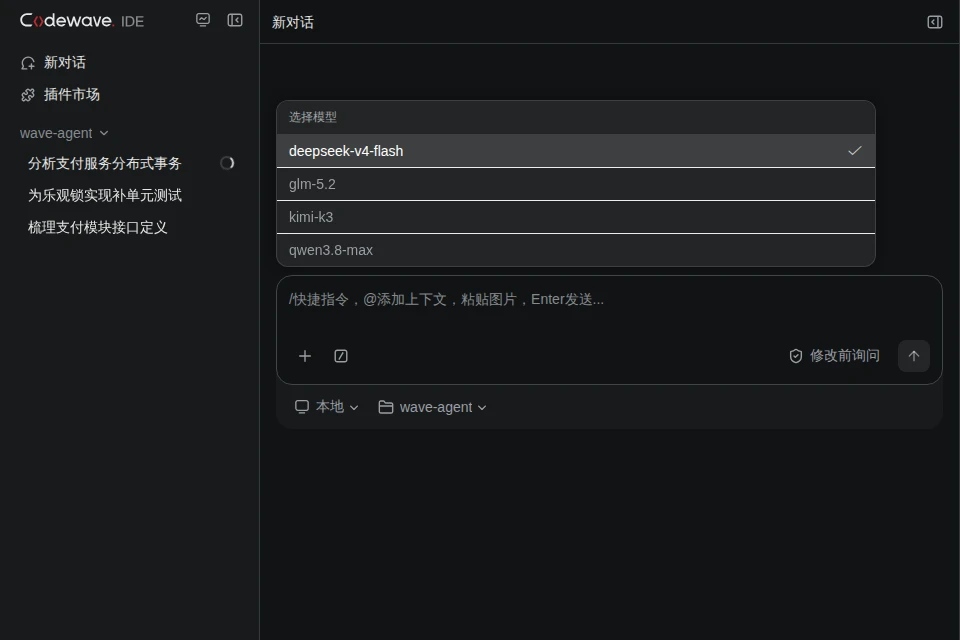Click the folder icon beside wave-agent

pos(386,407)
